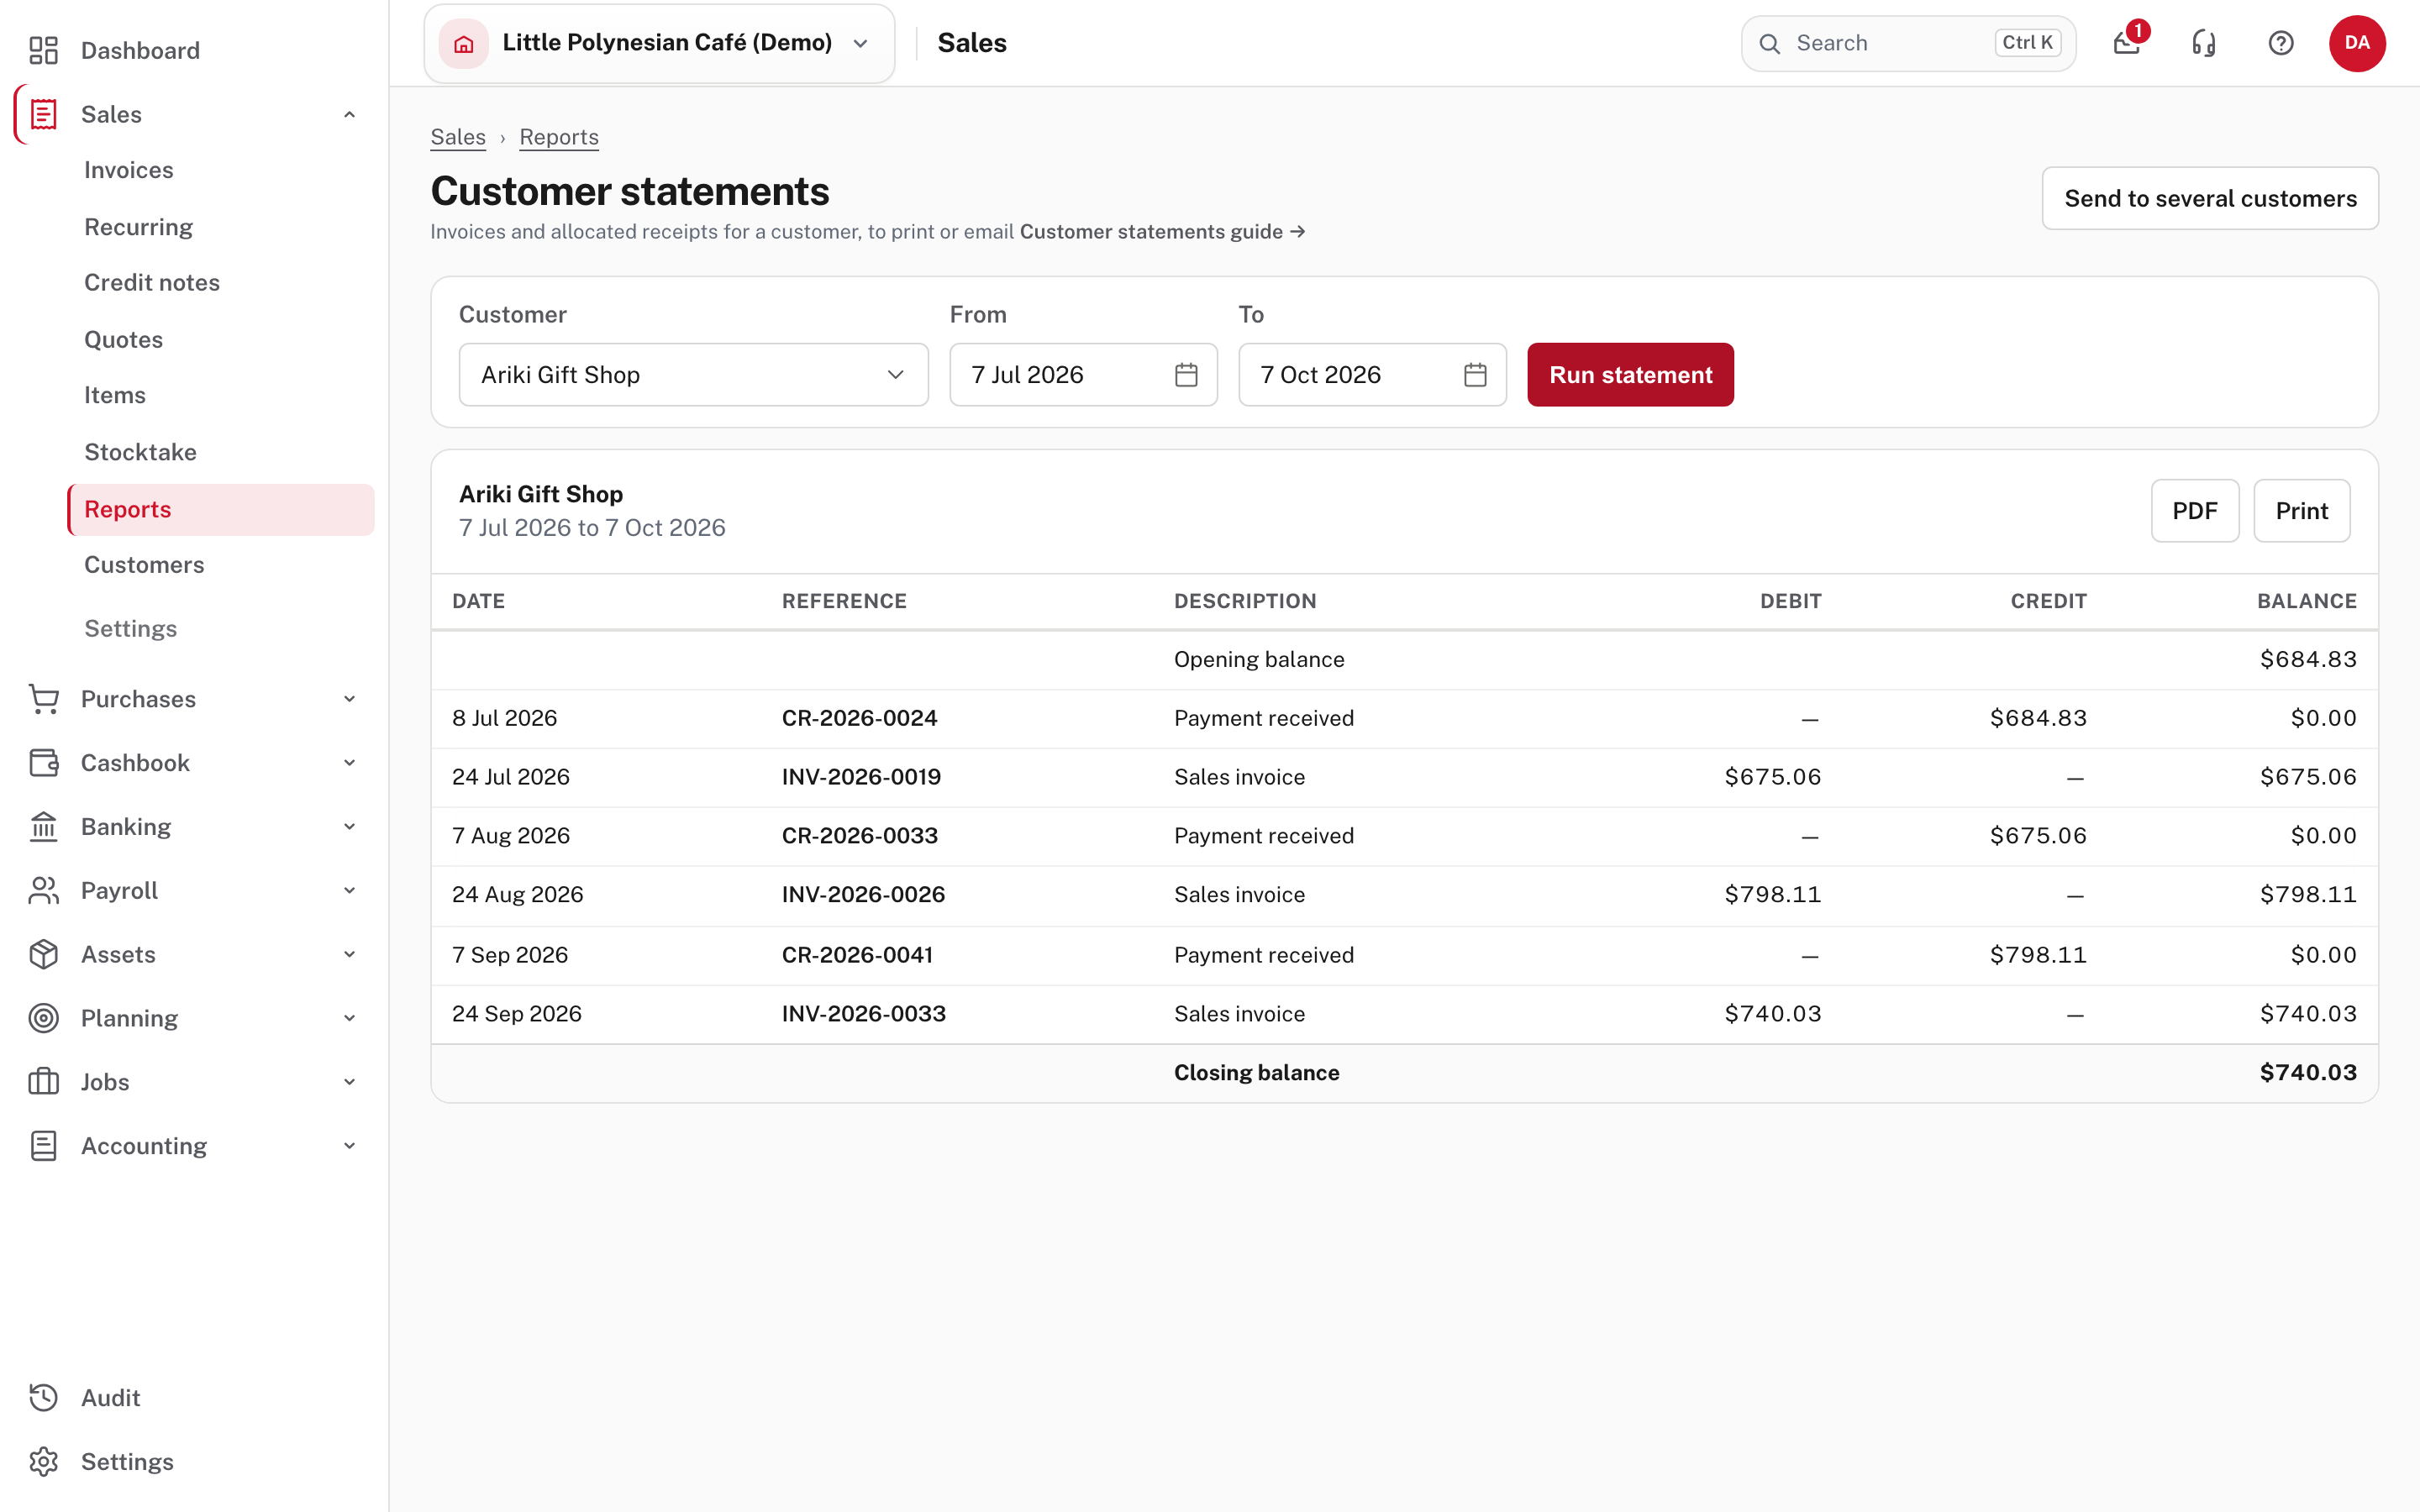
Task: Open reference INV-2026-0026
Action: point(863,895)
